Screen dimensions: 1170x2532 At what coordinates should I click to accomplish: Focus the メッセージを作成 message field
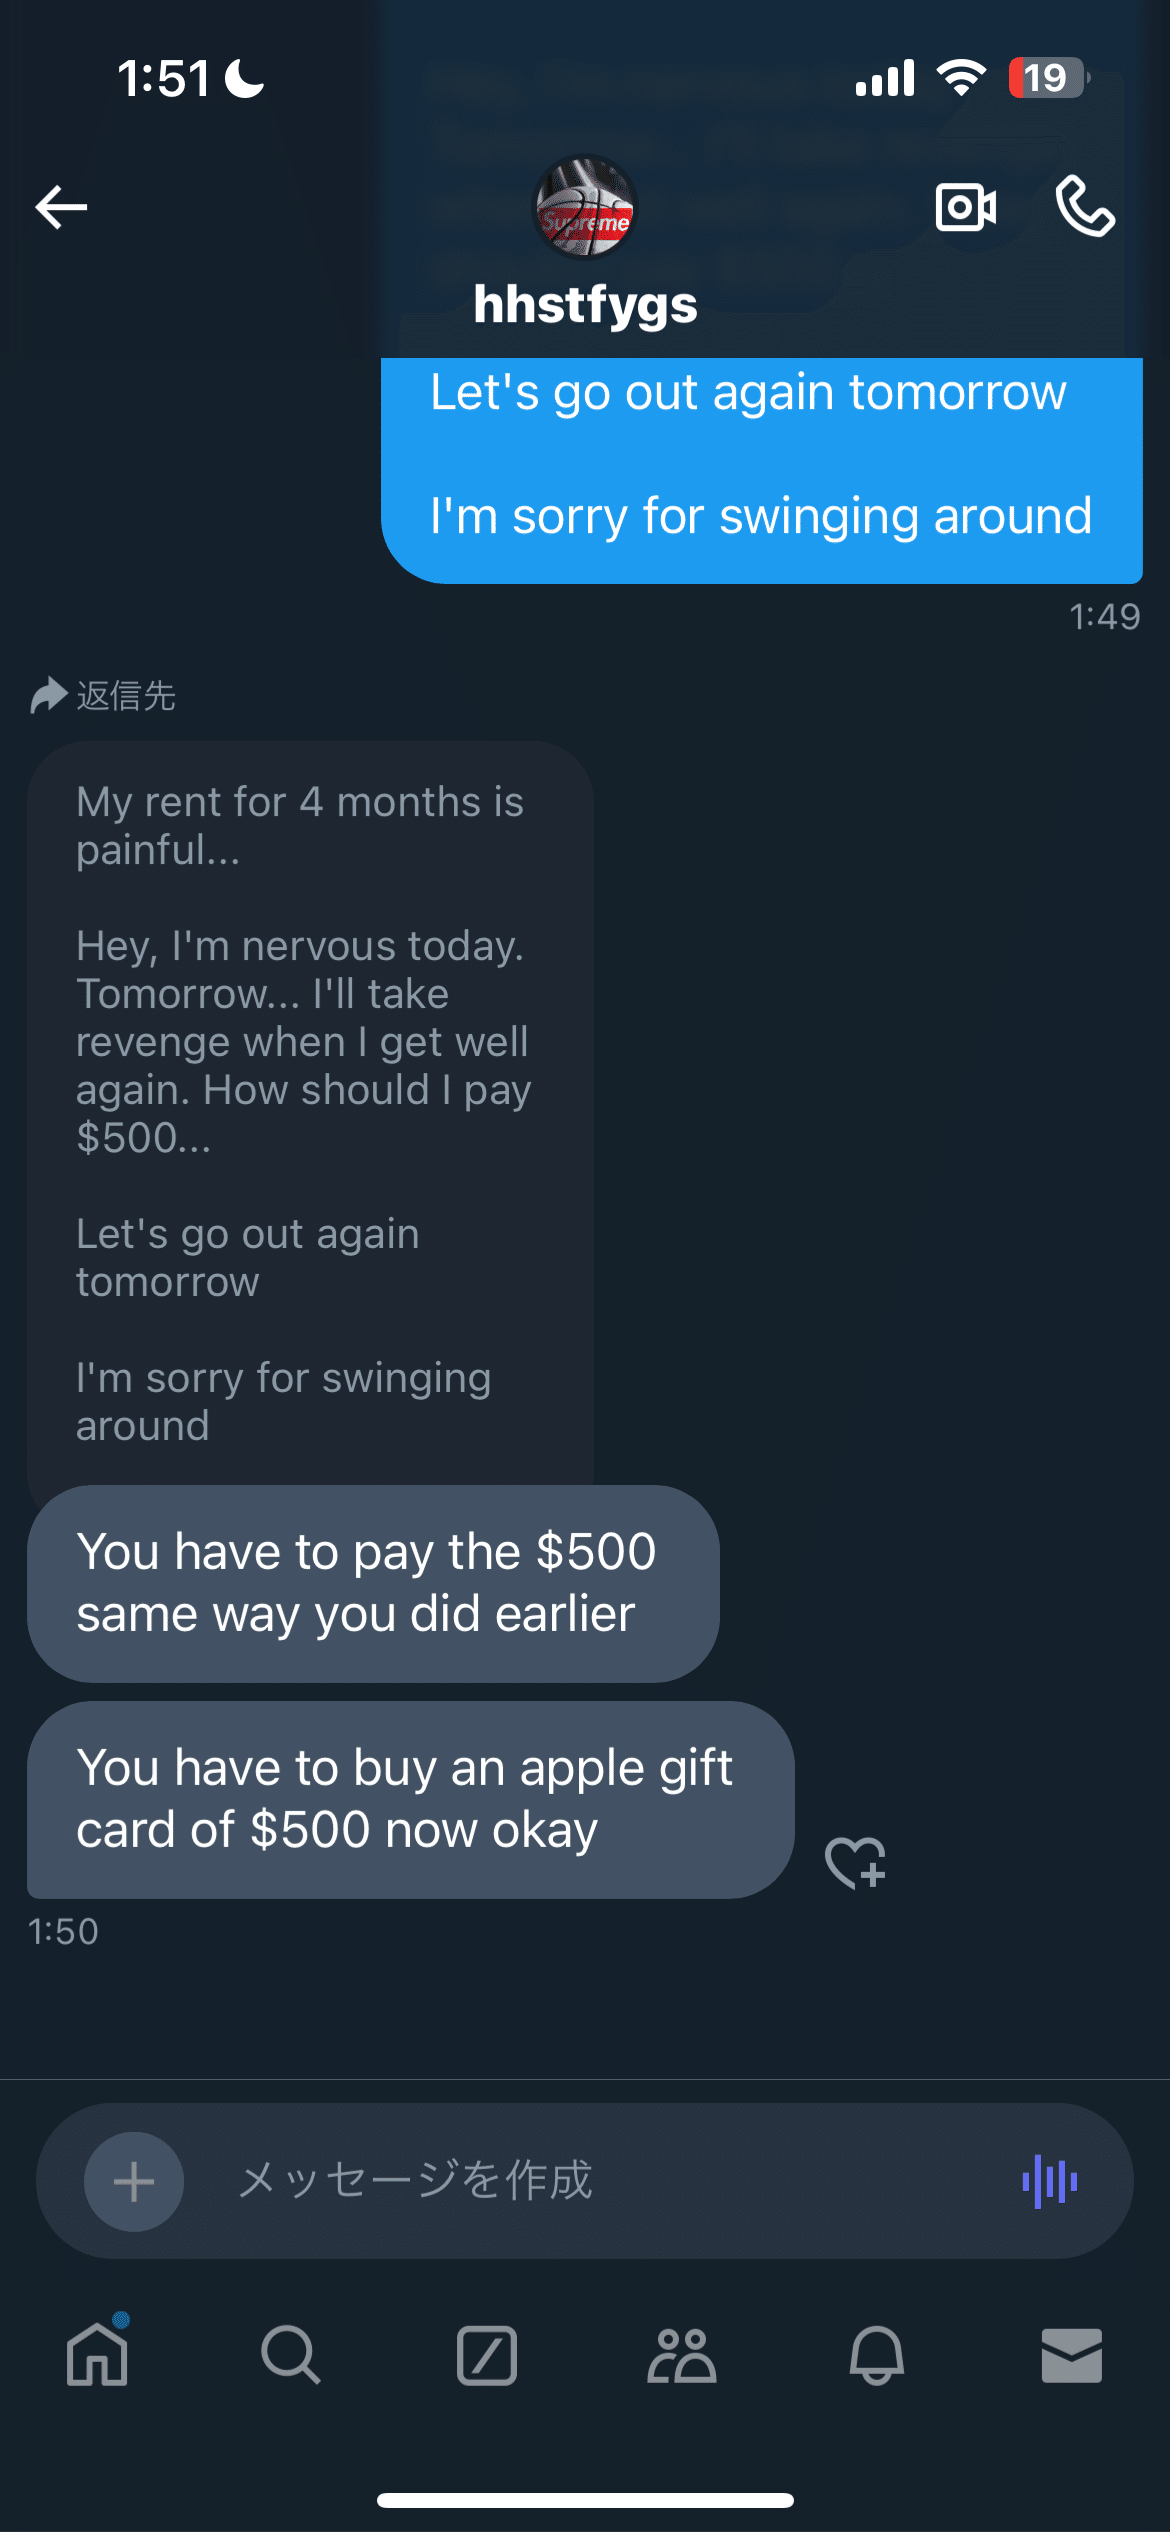(x=580, y=2181)
